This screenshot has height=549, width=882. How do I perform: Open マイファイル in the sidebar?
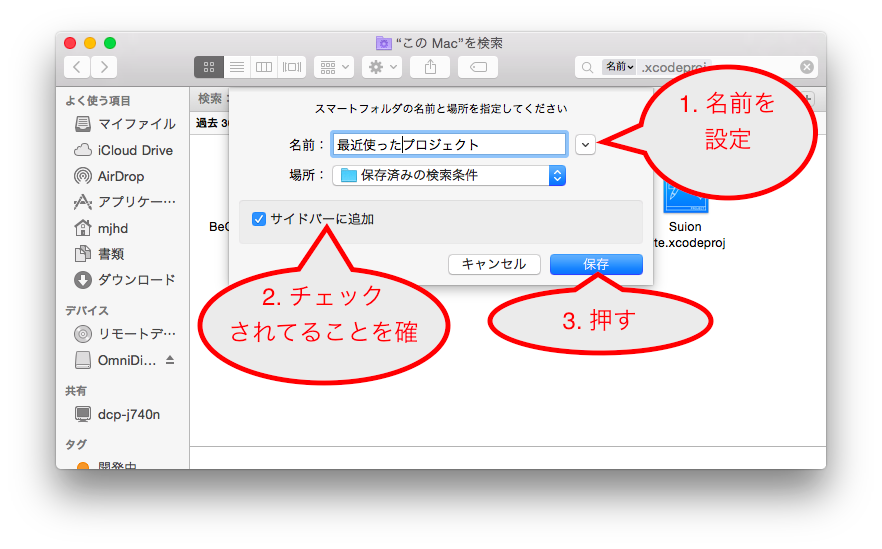[126, 124]
